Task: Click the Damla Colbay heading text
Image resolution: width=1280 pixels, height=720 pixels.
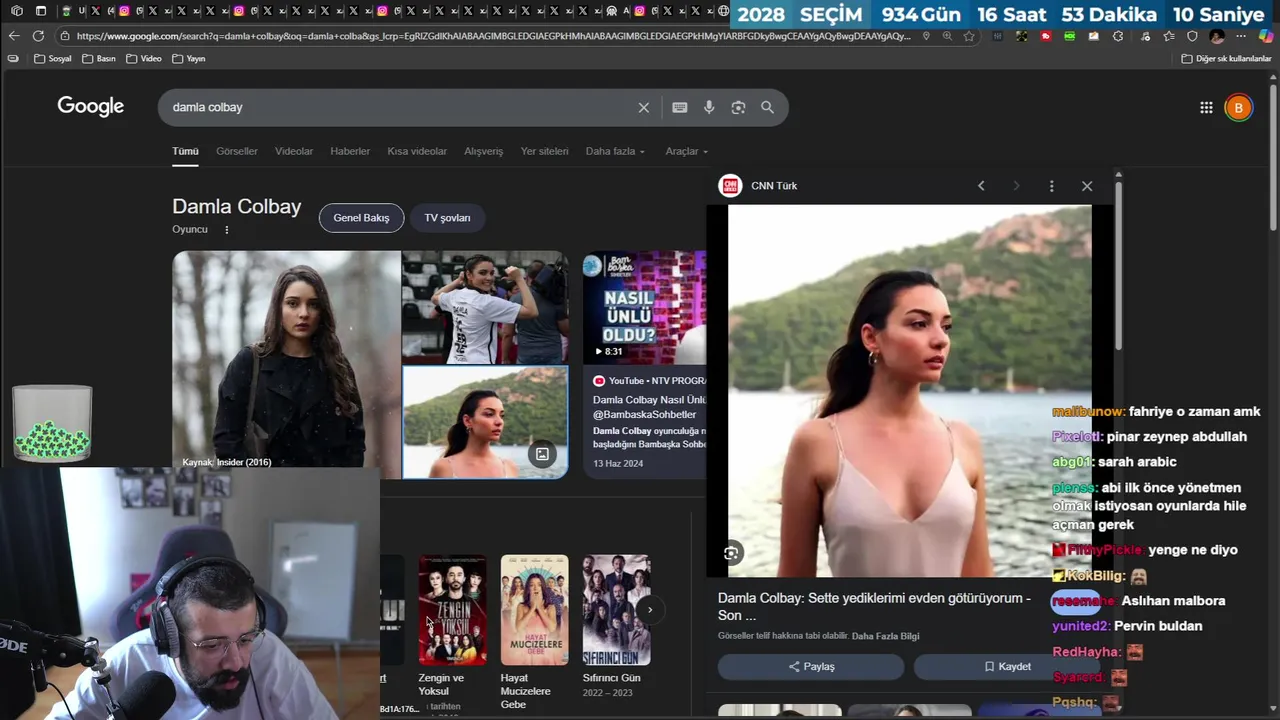Action: [236, 207]
